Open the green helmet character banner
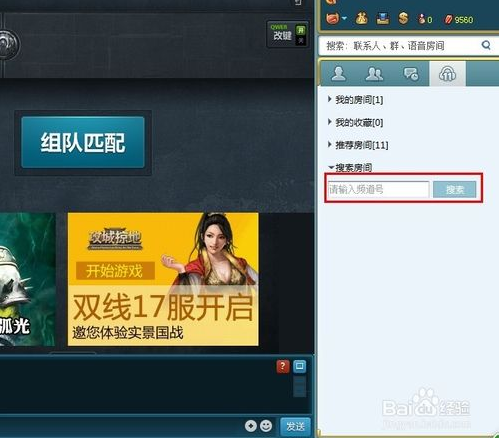Viewport: 500px width, 438px height. 28,279
